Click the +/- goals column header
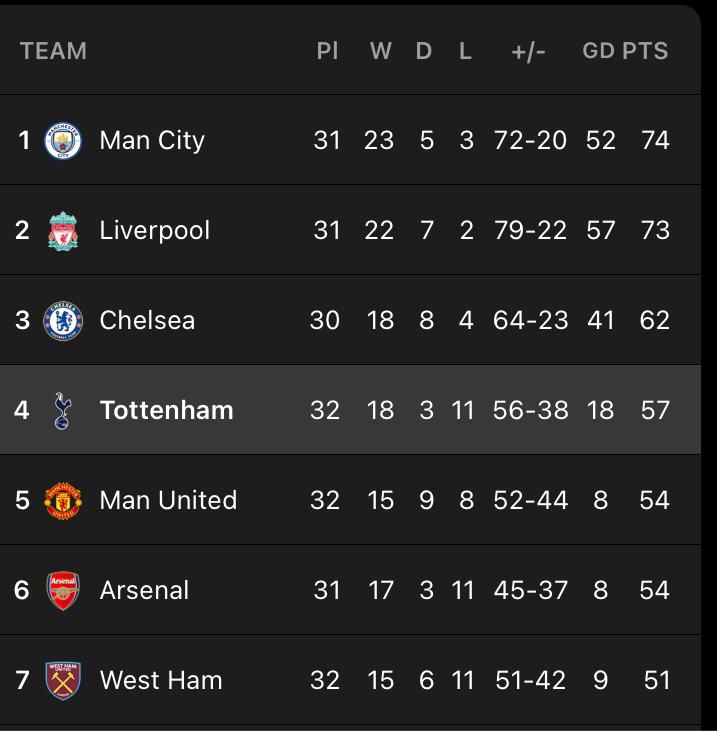The image size is (717, 731). 528,51
